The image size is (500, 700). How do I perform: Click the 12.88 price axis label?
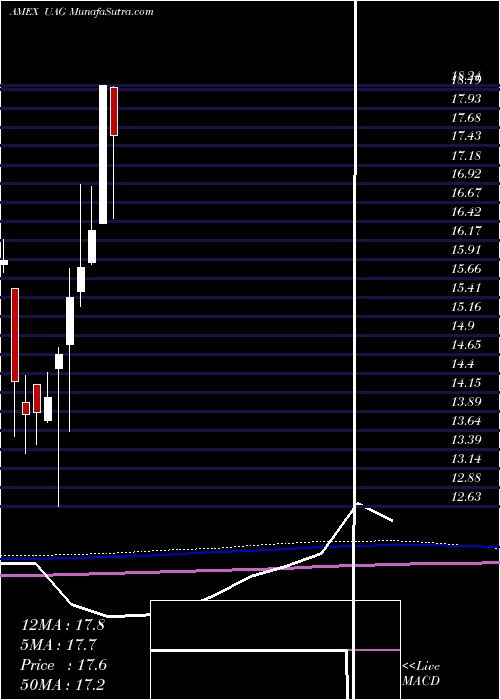click(x=466, y=478)
